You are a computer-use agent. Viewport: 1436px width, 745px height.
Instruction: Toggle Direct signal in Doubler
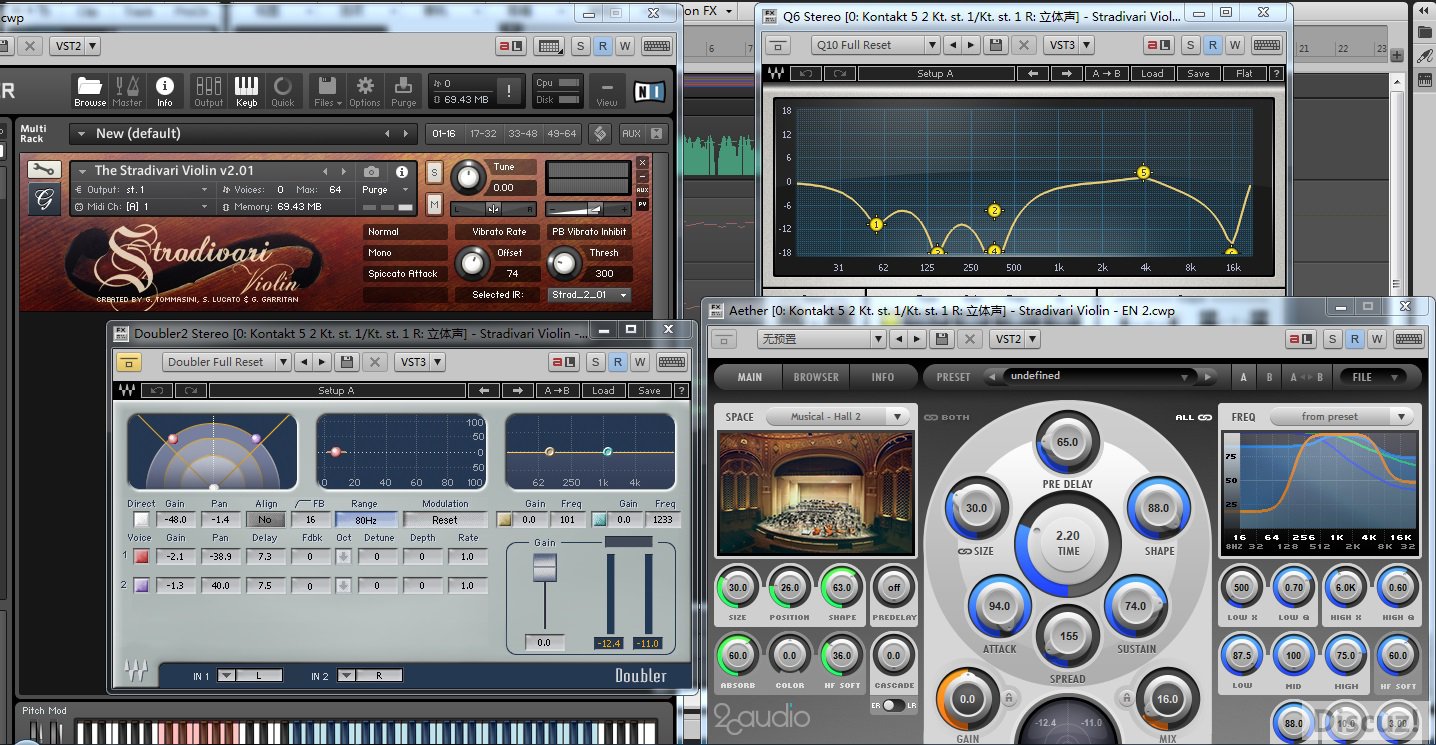141,520
